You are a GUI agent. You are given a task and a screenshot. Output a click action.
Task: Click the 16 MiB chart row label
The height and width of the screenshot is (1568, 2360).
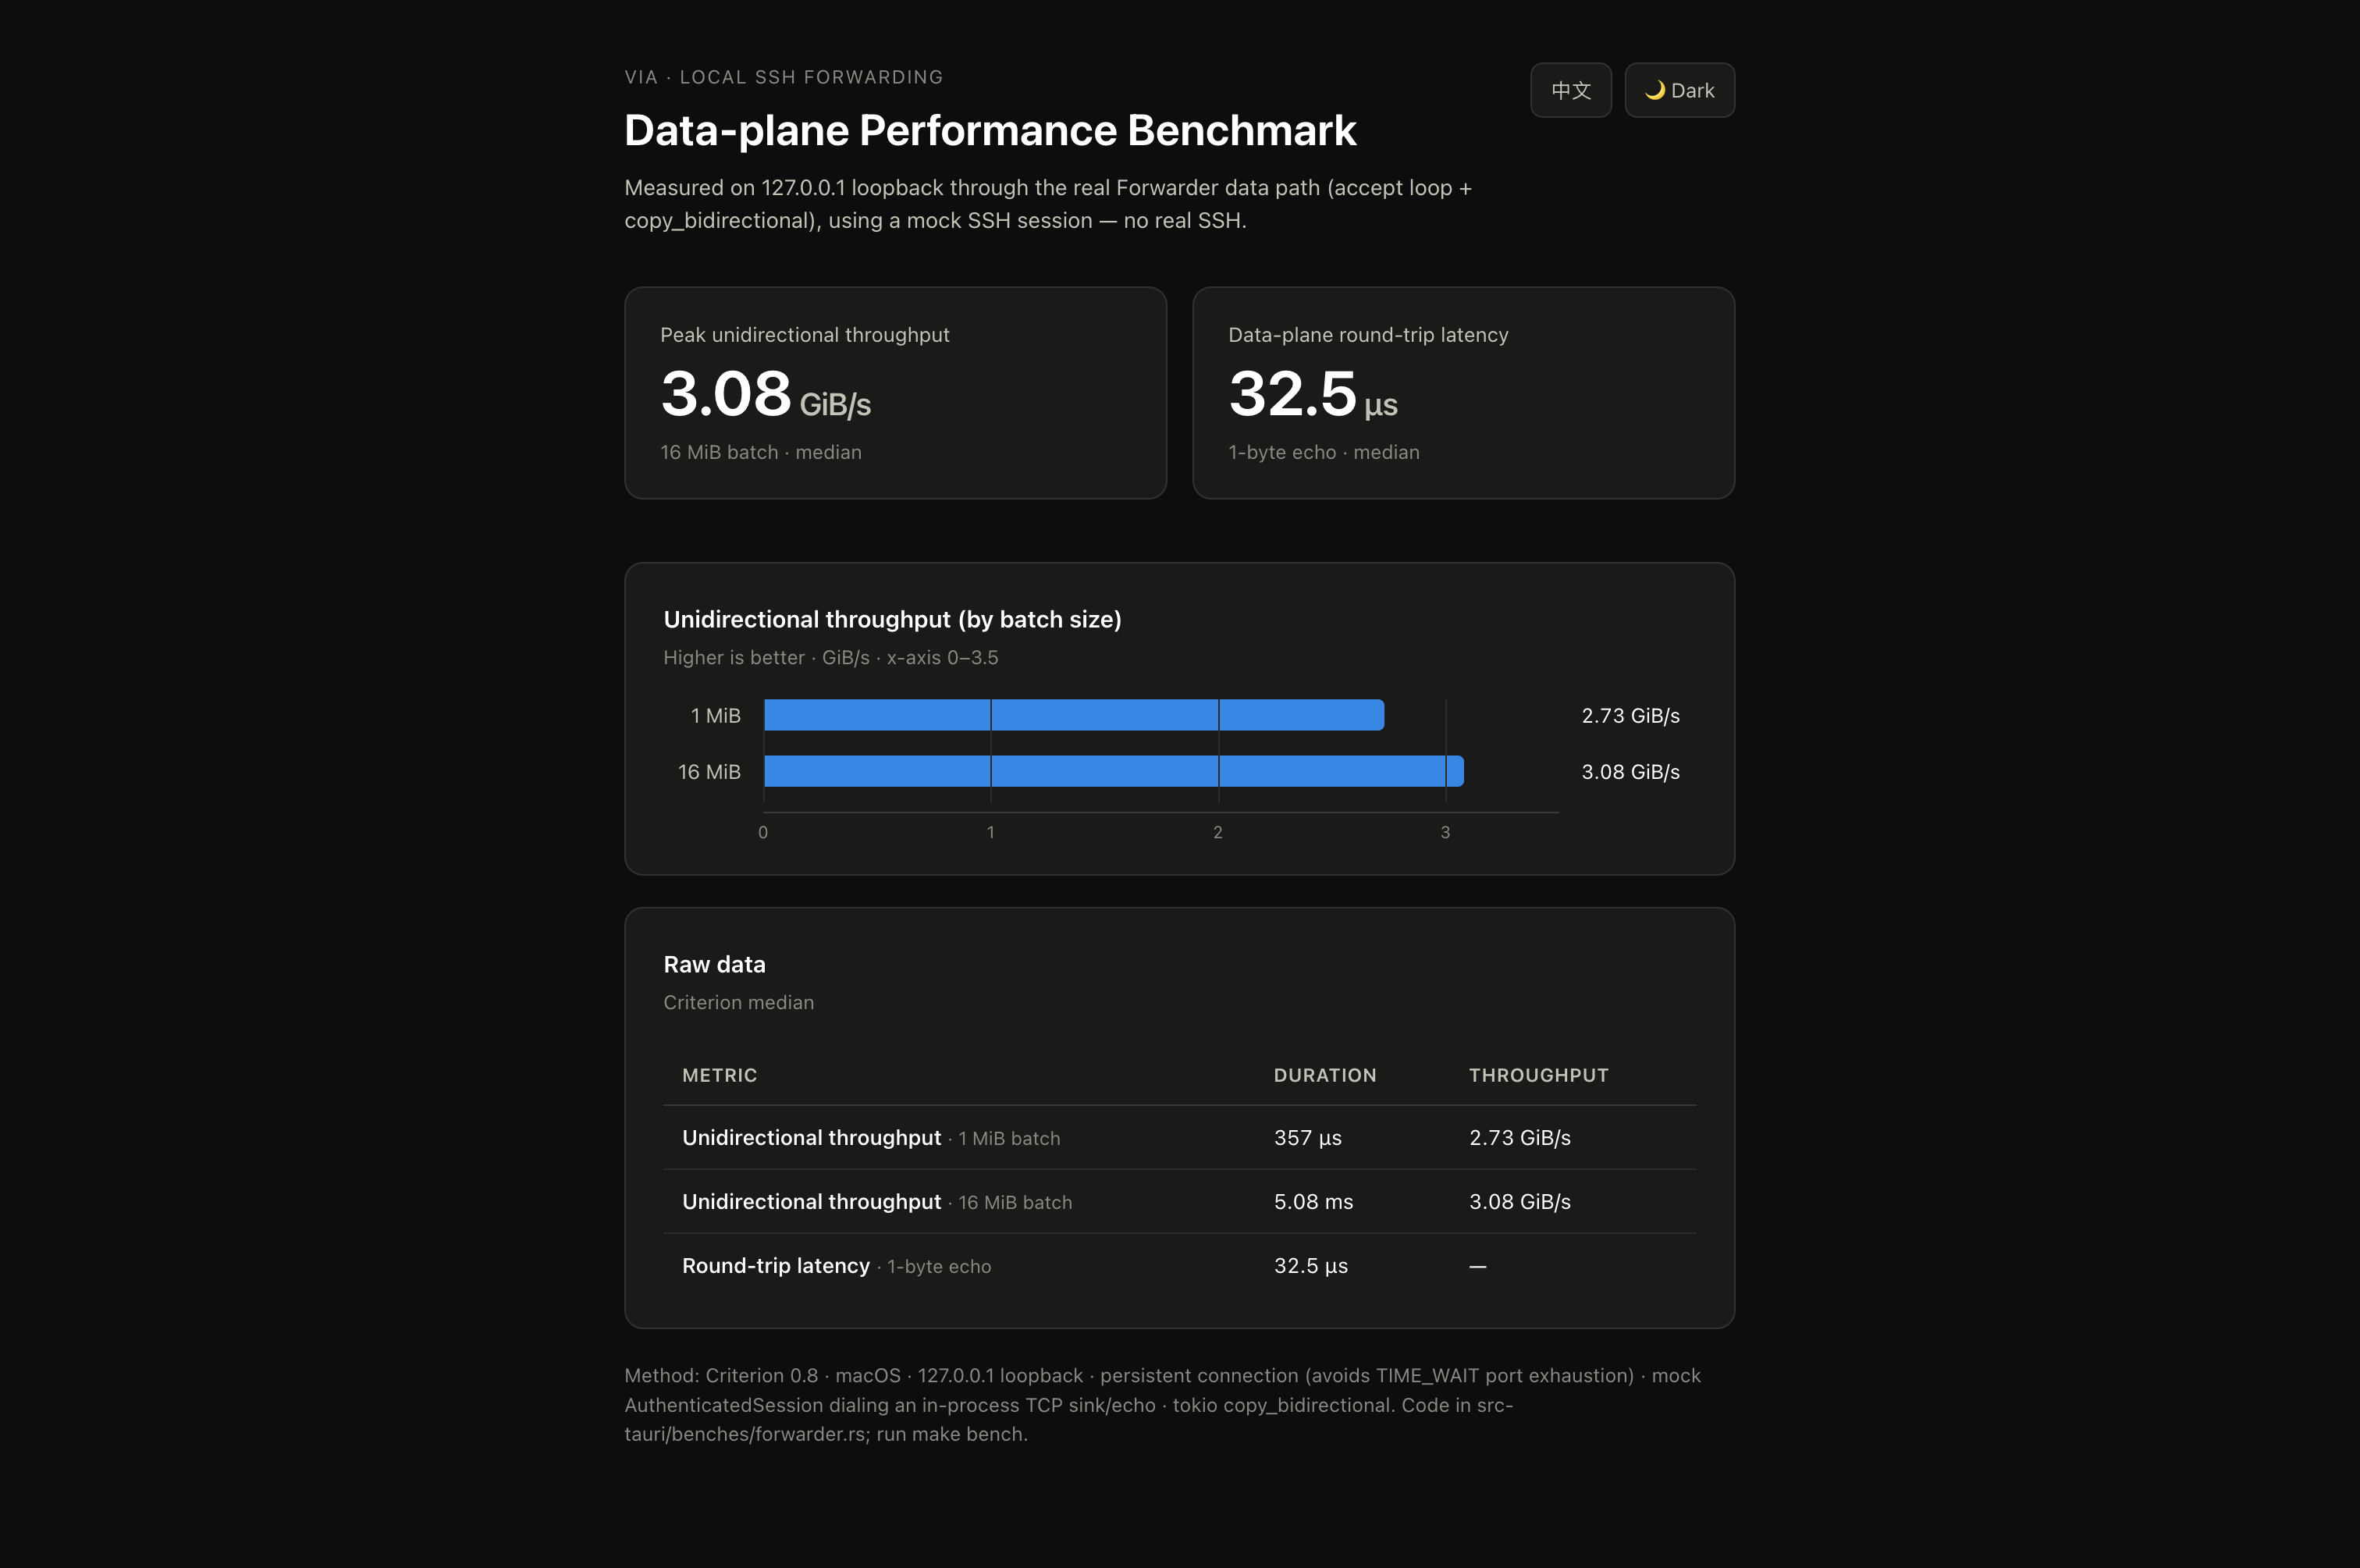709,772
